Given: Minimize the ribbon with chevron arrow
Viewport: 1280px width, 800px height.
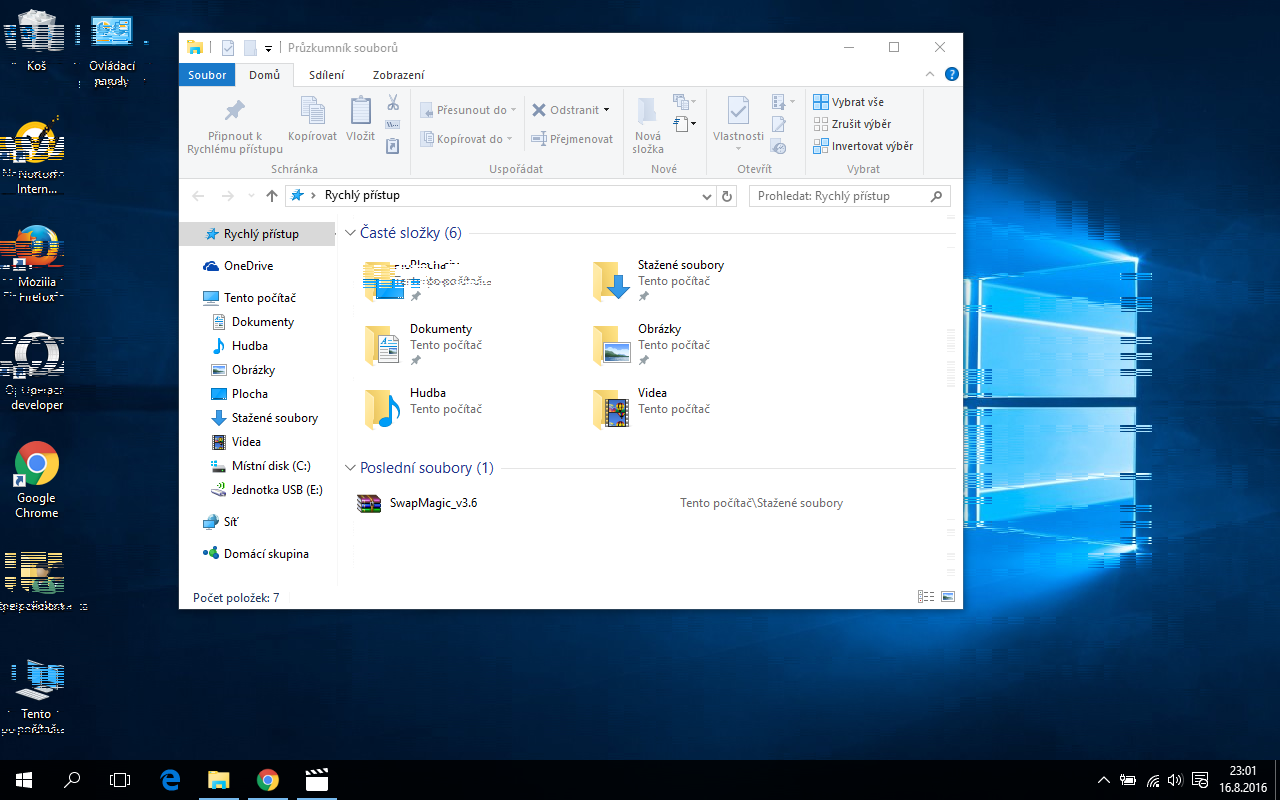Looking at the screenshot, I should tap(931, 75).
